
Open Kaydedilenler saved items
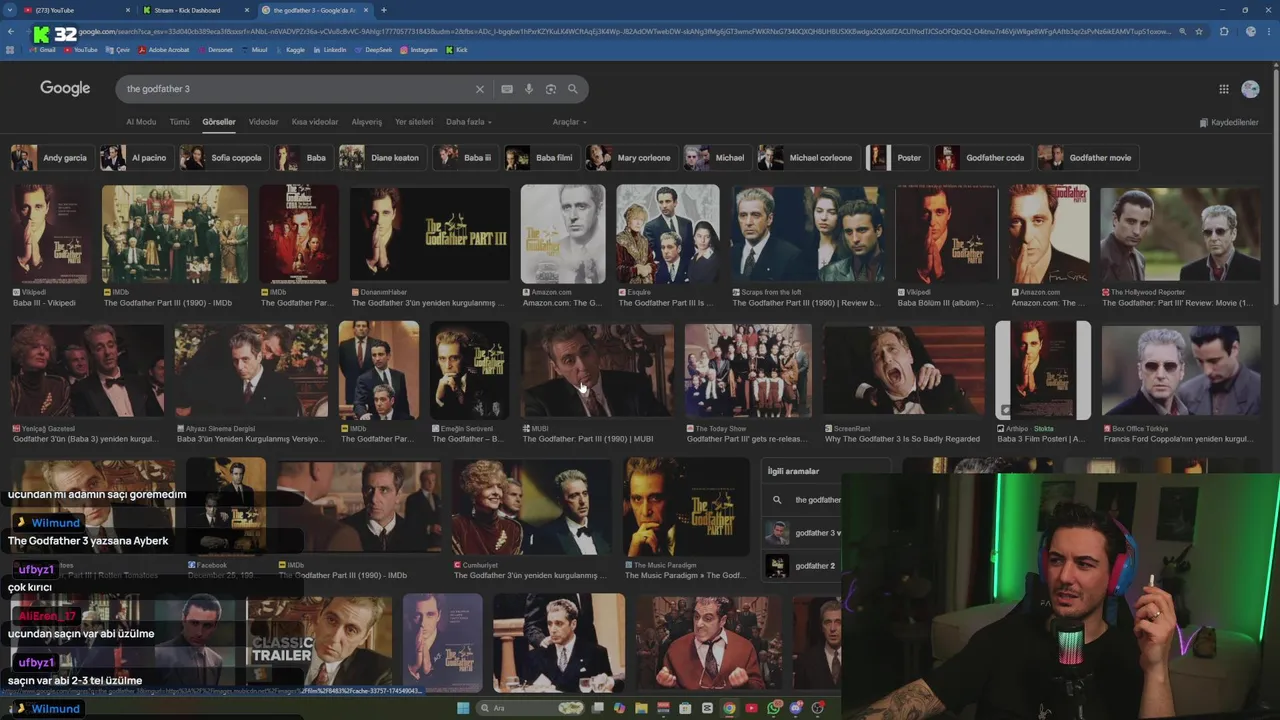[x=1229, y=122]
